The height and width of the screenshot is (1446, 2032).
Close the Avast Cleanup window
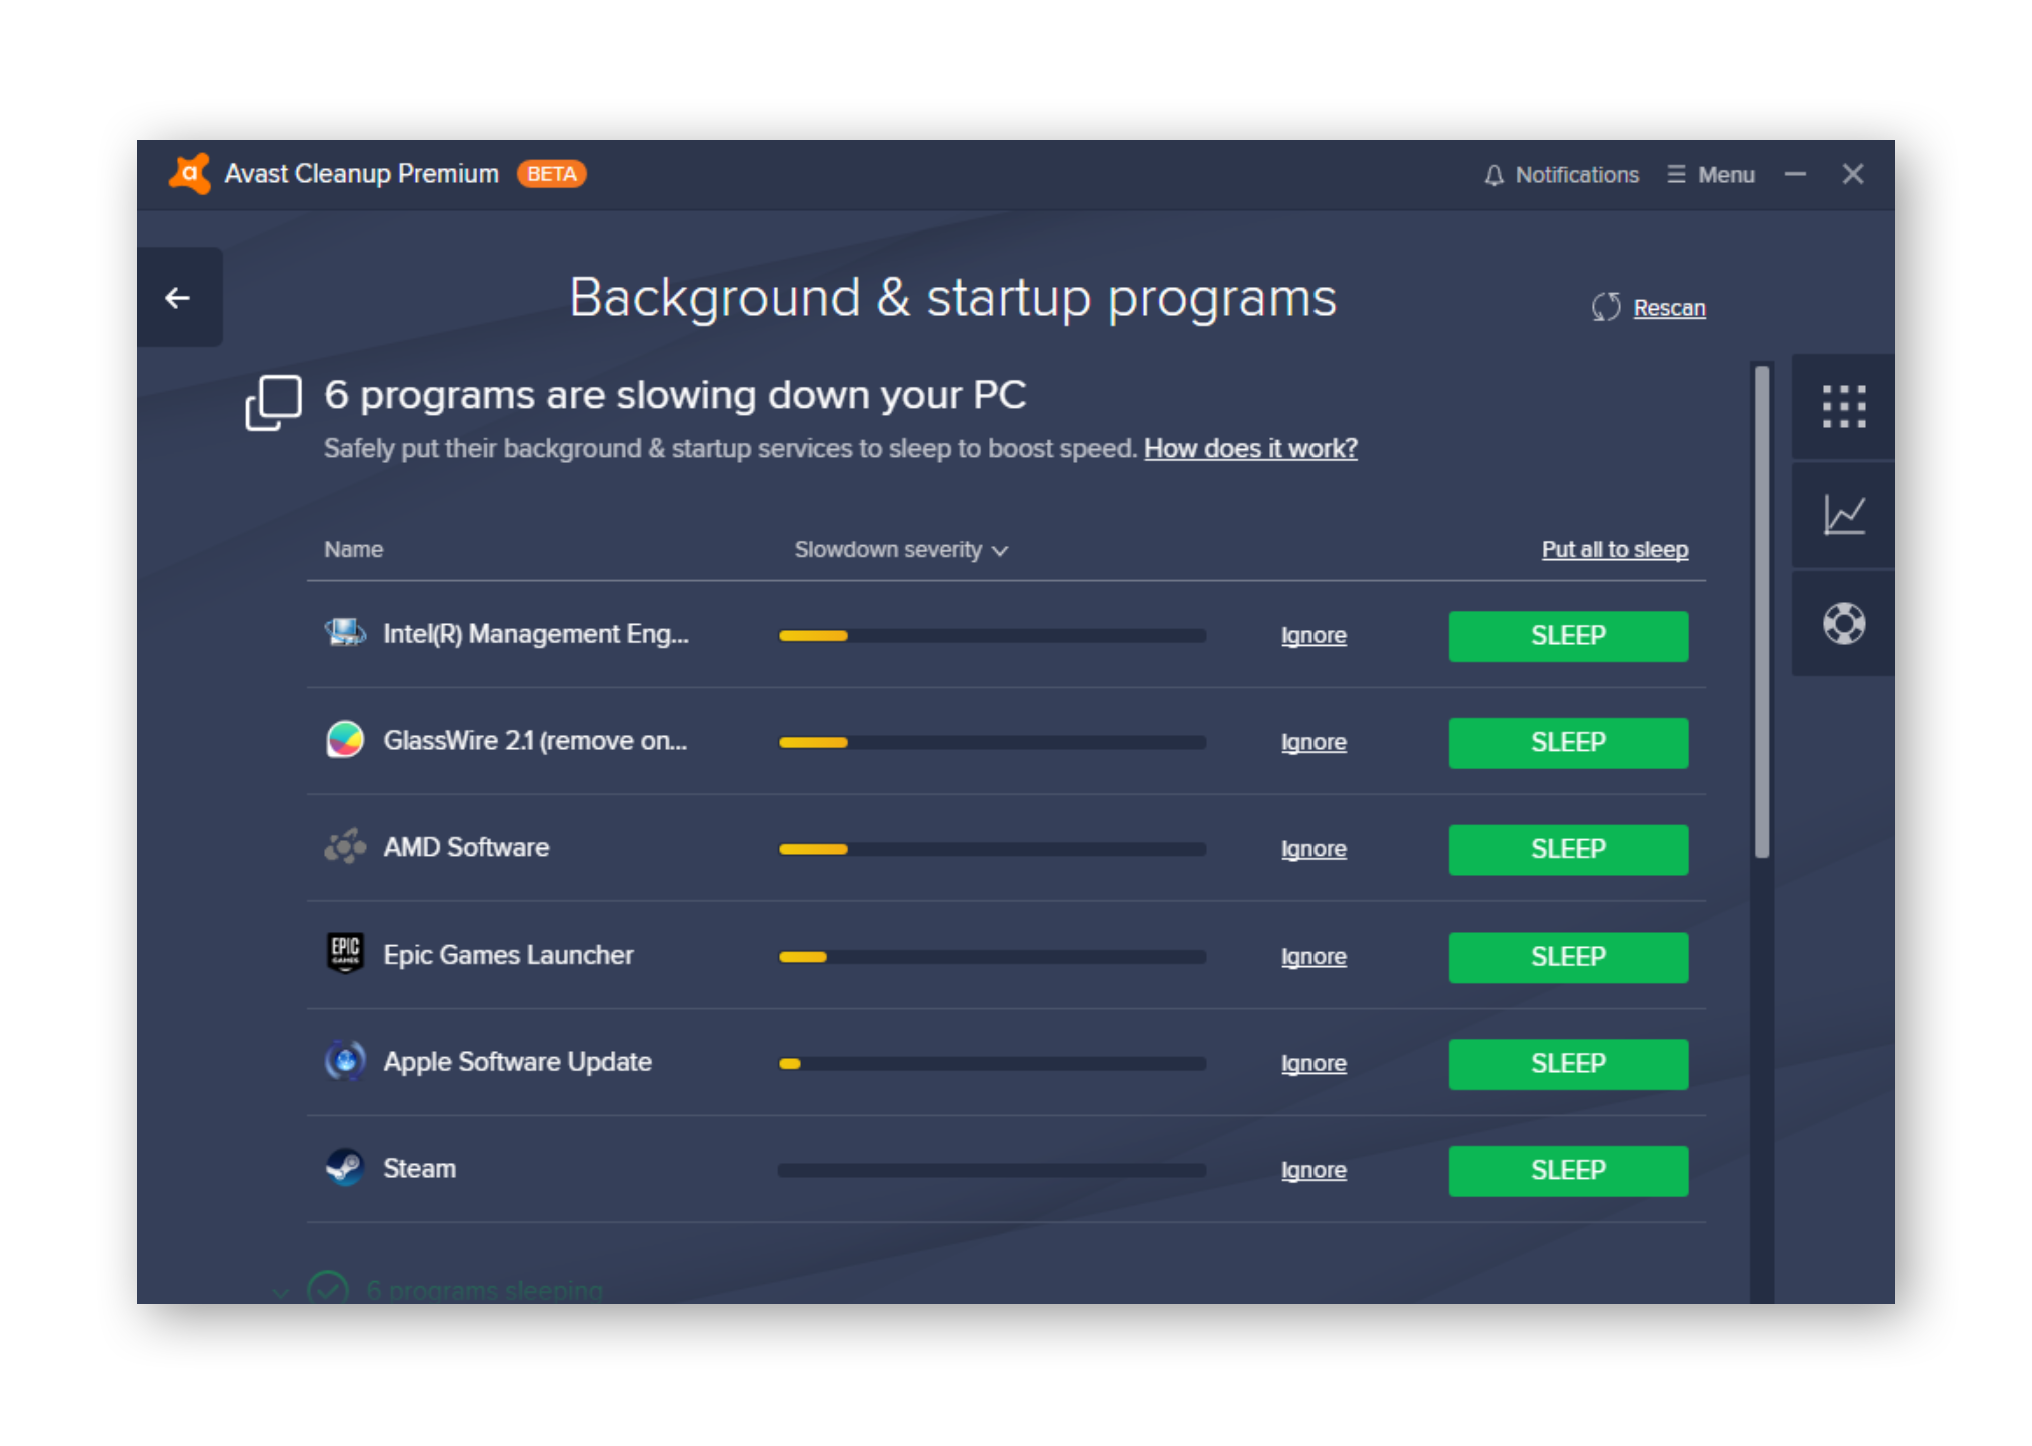click(x=1852, y=174)
